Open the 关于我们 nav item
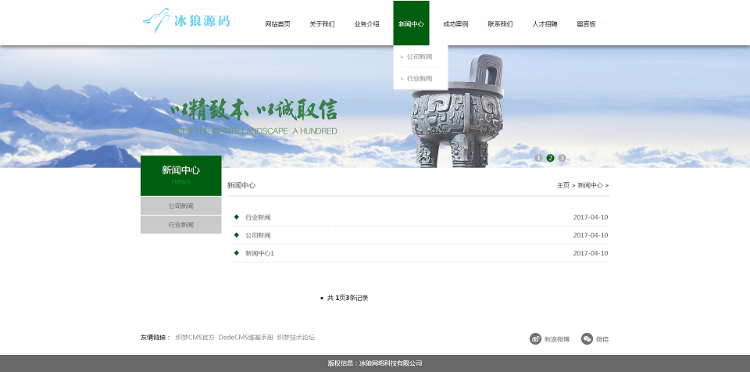 click(322, 24)
